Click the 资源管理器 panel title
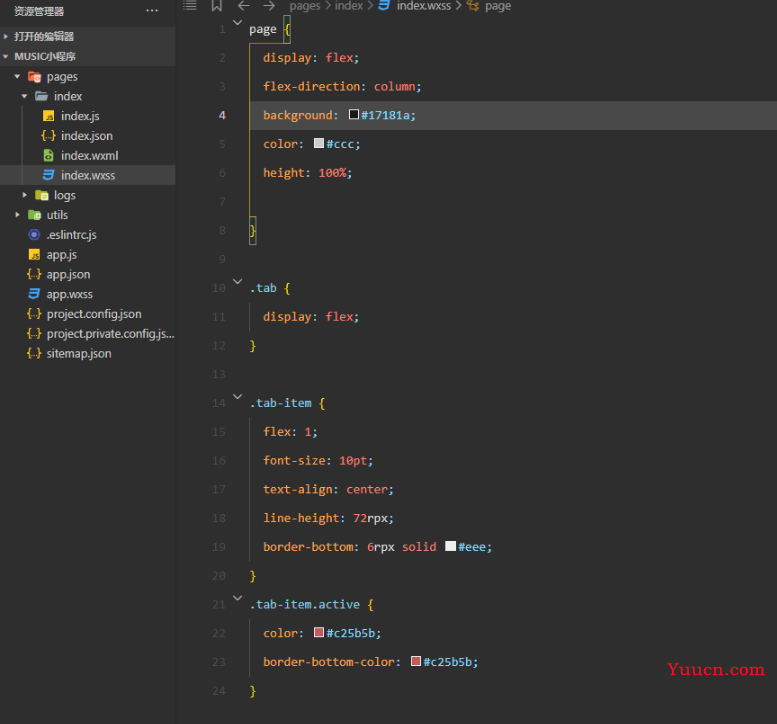777x724 pixels. click(39, 11)
